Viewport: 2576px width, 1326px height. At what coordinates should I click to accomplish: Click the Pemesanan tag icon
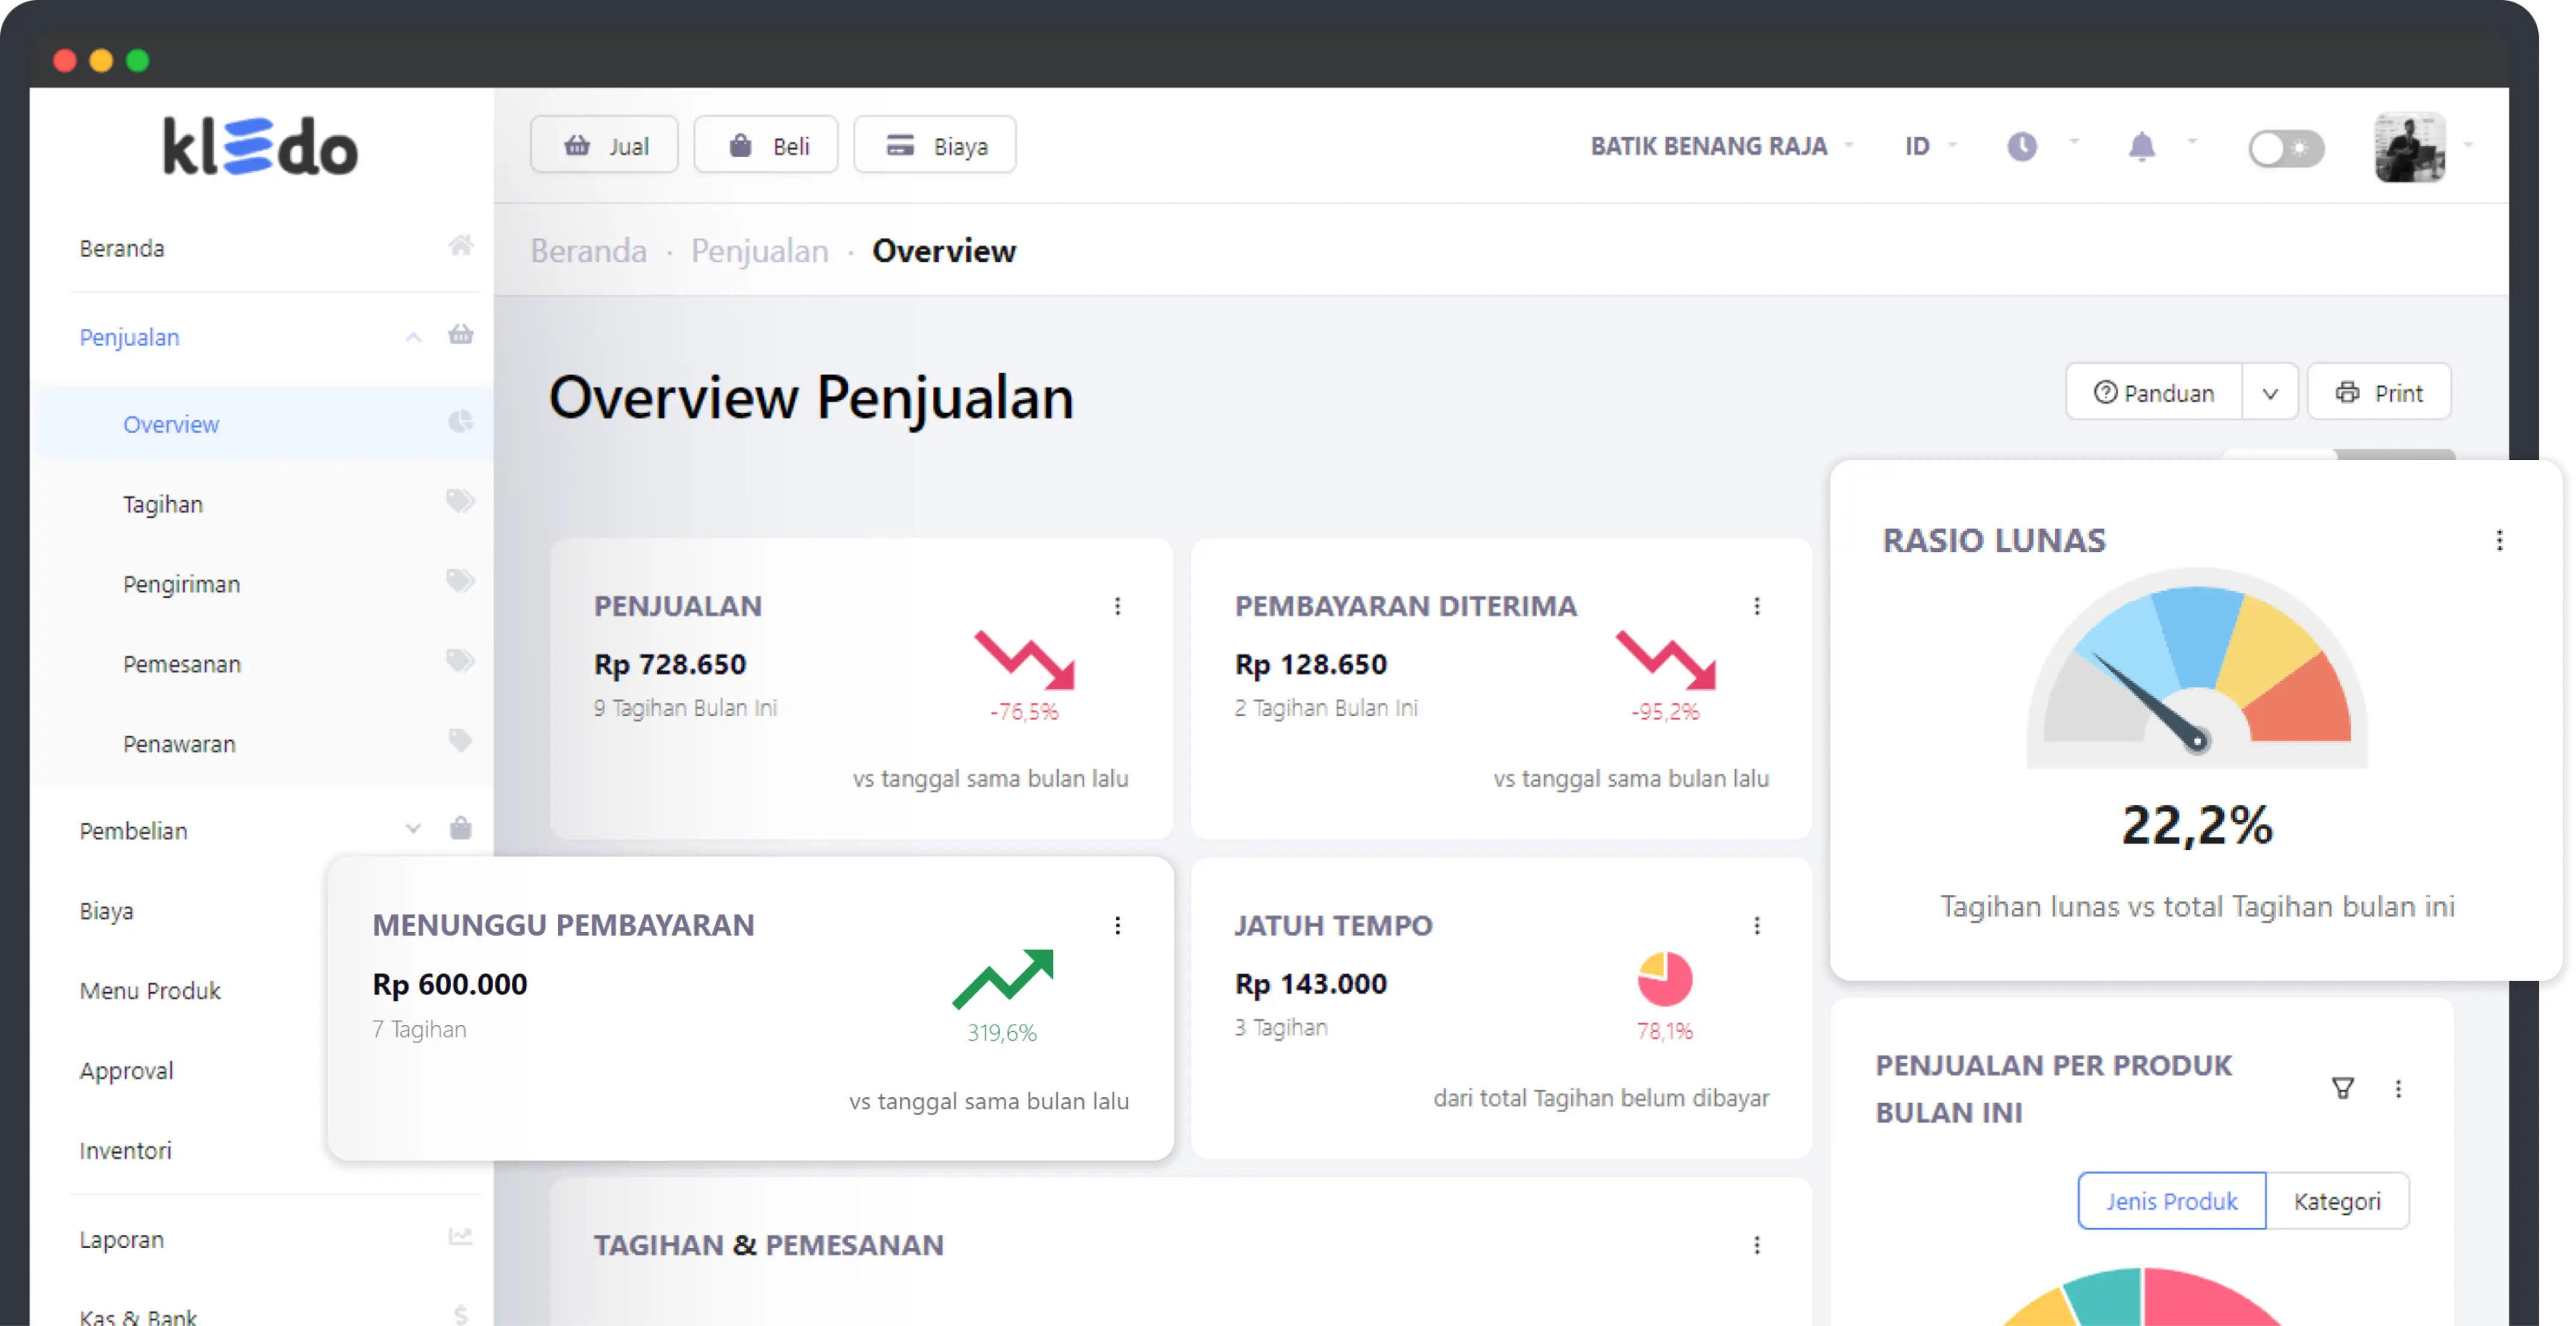pyautogui.click(x=460, y=661)
